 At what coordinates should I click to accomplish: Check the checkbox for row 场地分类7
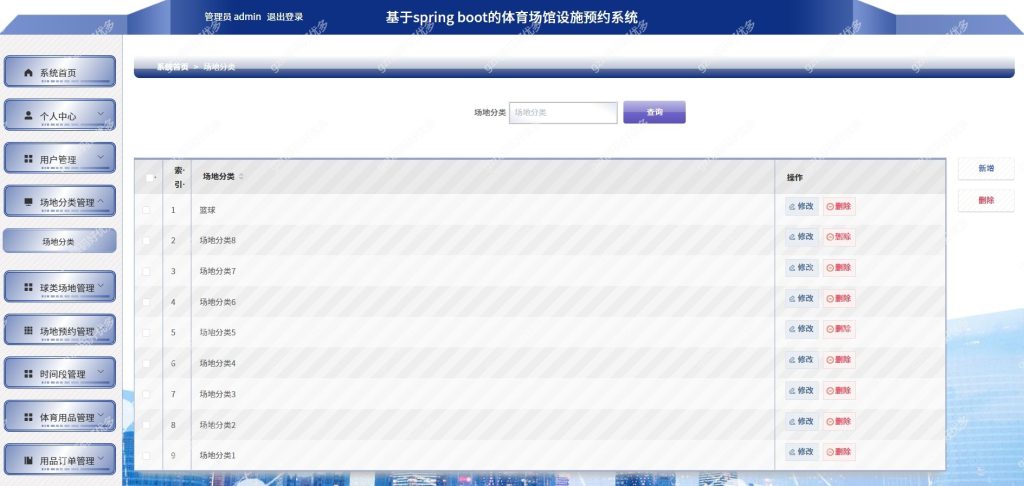pos(146,271)
